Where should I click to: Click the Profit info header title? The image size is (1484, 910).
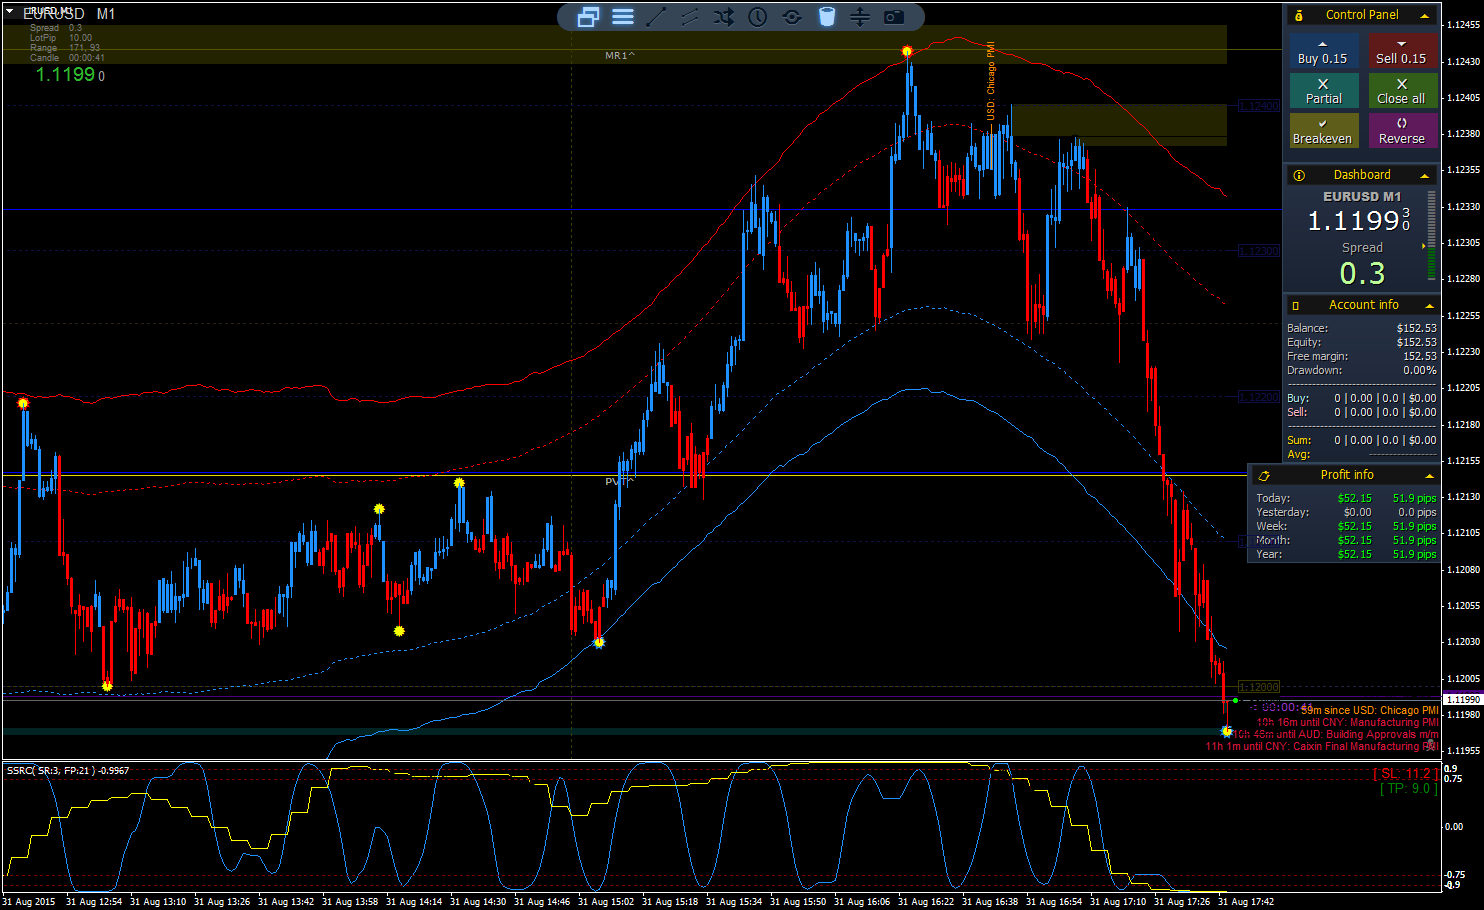(1347, 475)
